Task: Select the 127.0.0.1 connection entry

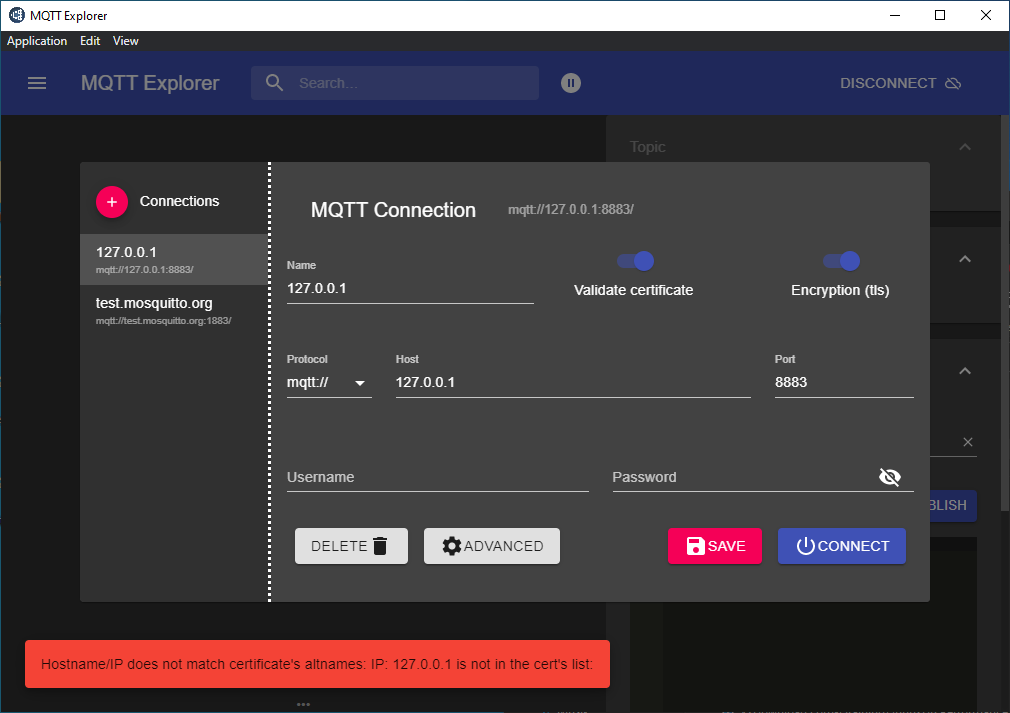Action: (x=174, y=260)
